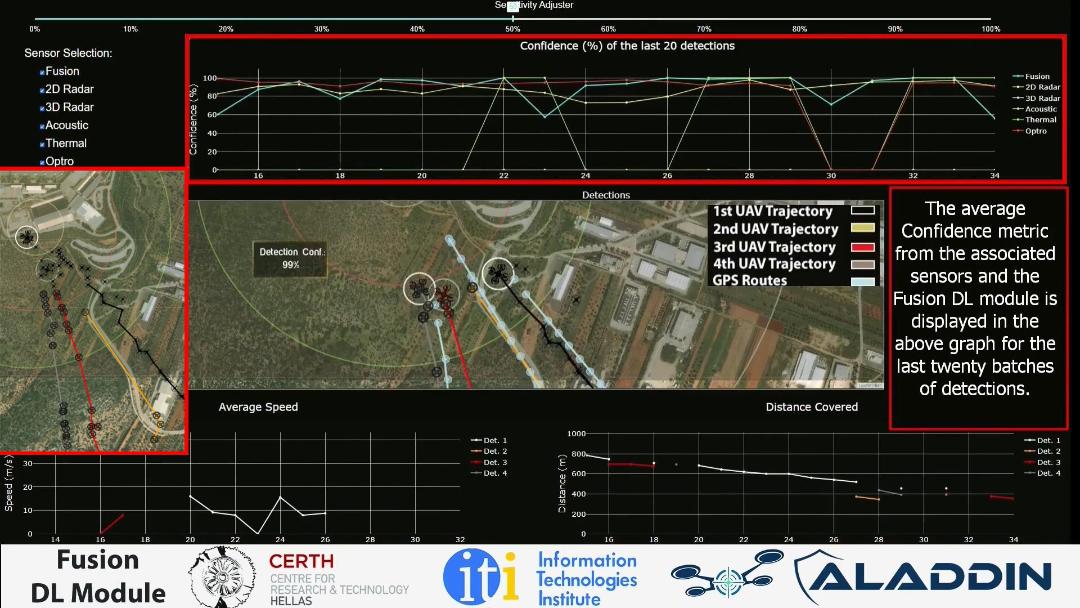Click the GPS Routes legend entry

tap(750, 281)
